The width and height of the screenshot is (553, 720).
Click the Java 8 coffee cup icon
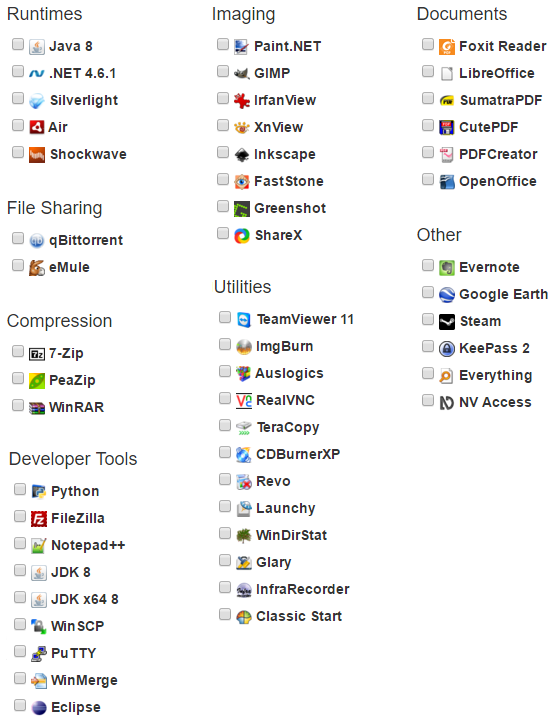point(37,46)
